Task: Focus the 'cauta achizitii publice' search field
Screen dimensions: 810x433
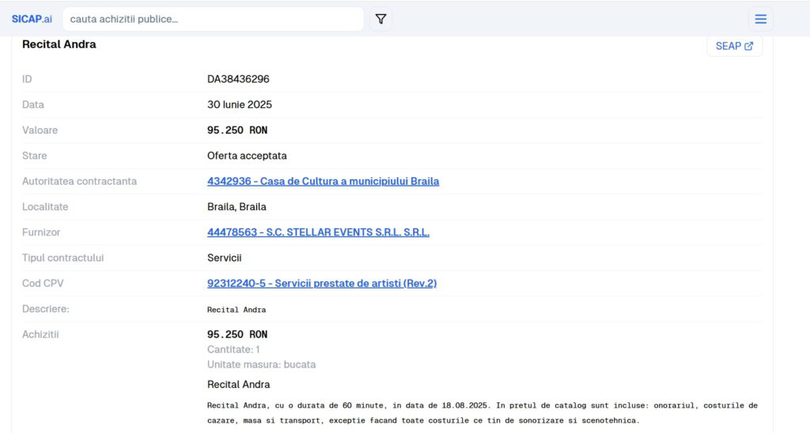Action: (213, 19)
